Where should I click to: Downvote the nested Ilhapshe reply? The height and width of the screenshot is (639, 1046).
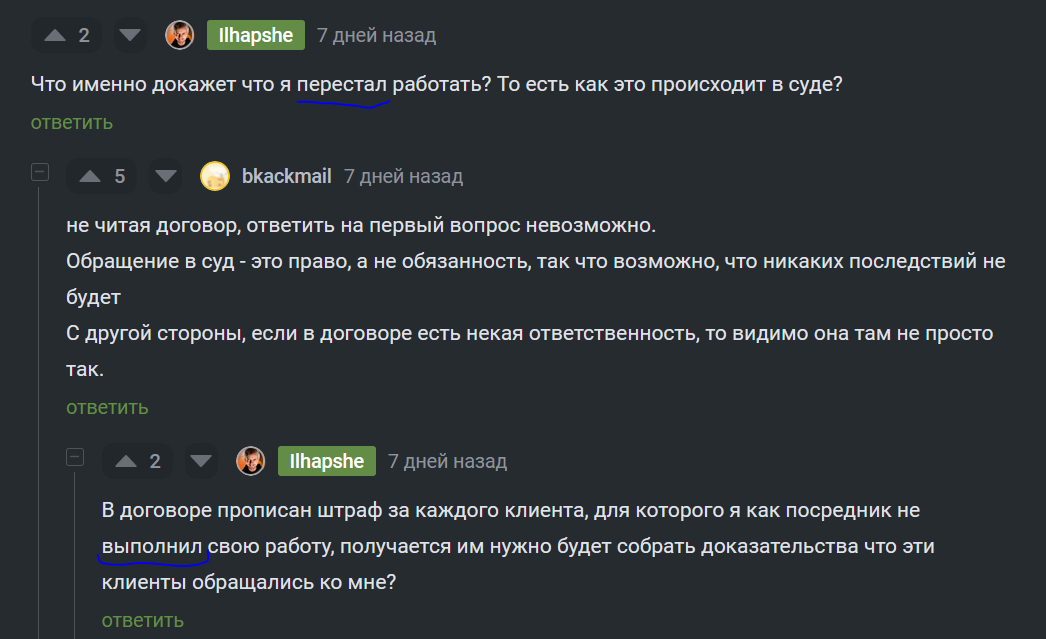[202, 461]
